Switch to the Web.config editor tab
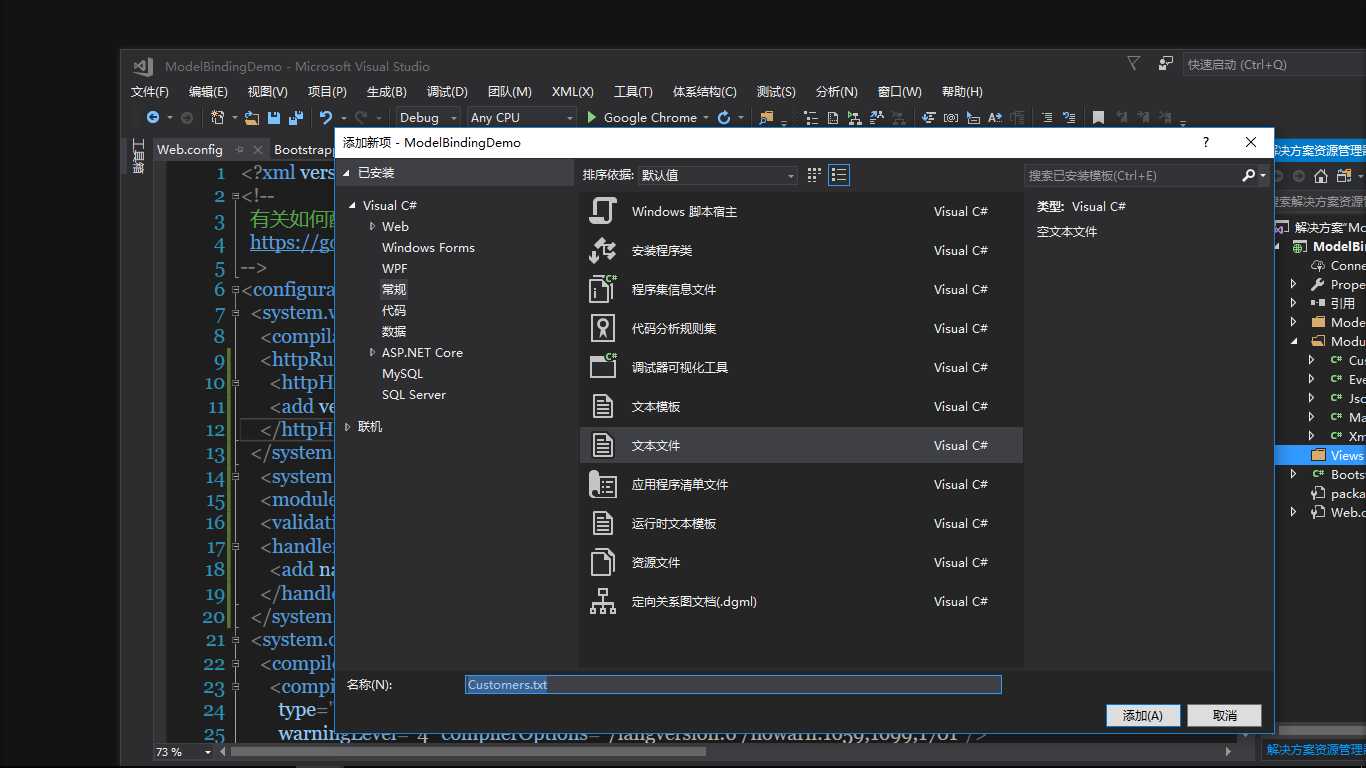This screenshot has height=768, width=1366. pos(190,149)
